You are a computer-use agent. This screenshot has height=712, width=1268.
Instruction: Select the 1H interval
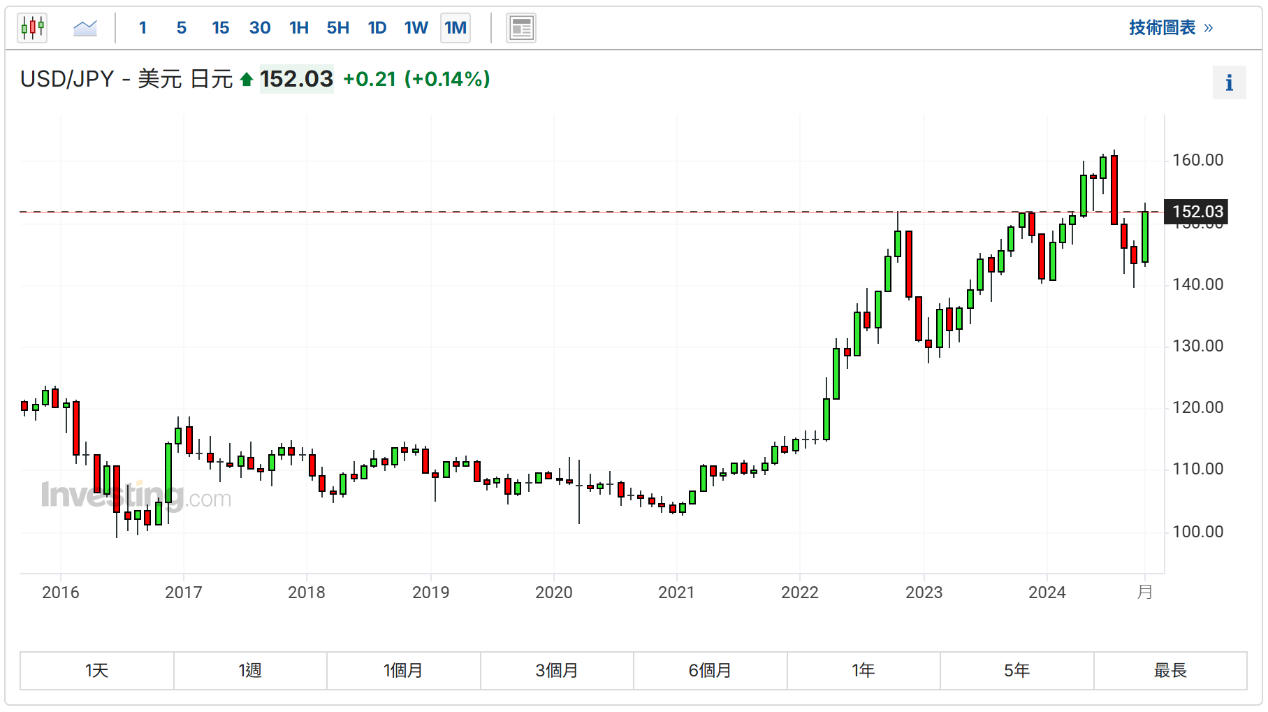pyautogui.click(x=298, y=28)
